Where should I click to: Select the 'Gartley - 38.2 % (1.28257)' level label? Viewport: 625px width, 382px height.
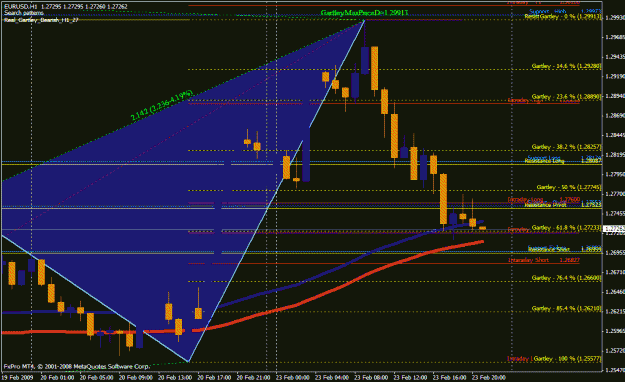566,147
